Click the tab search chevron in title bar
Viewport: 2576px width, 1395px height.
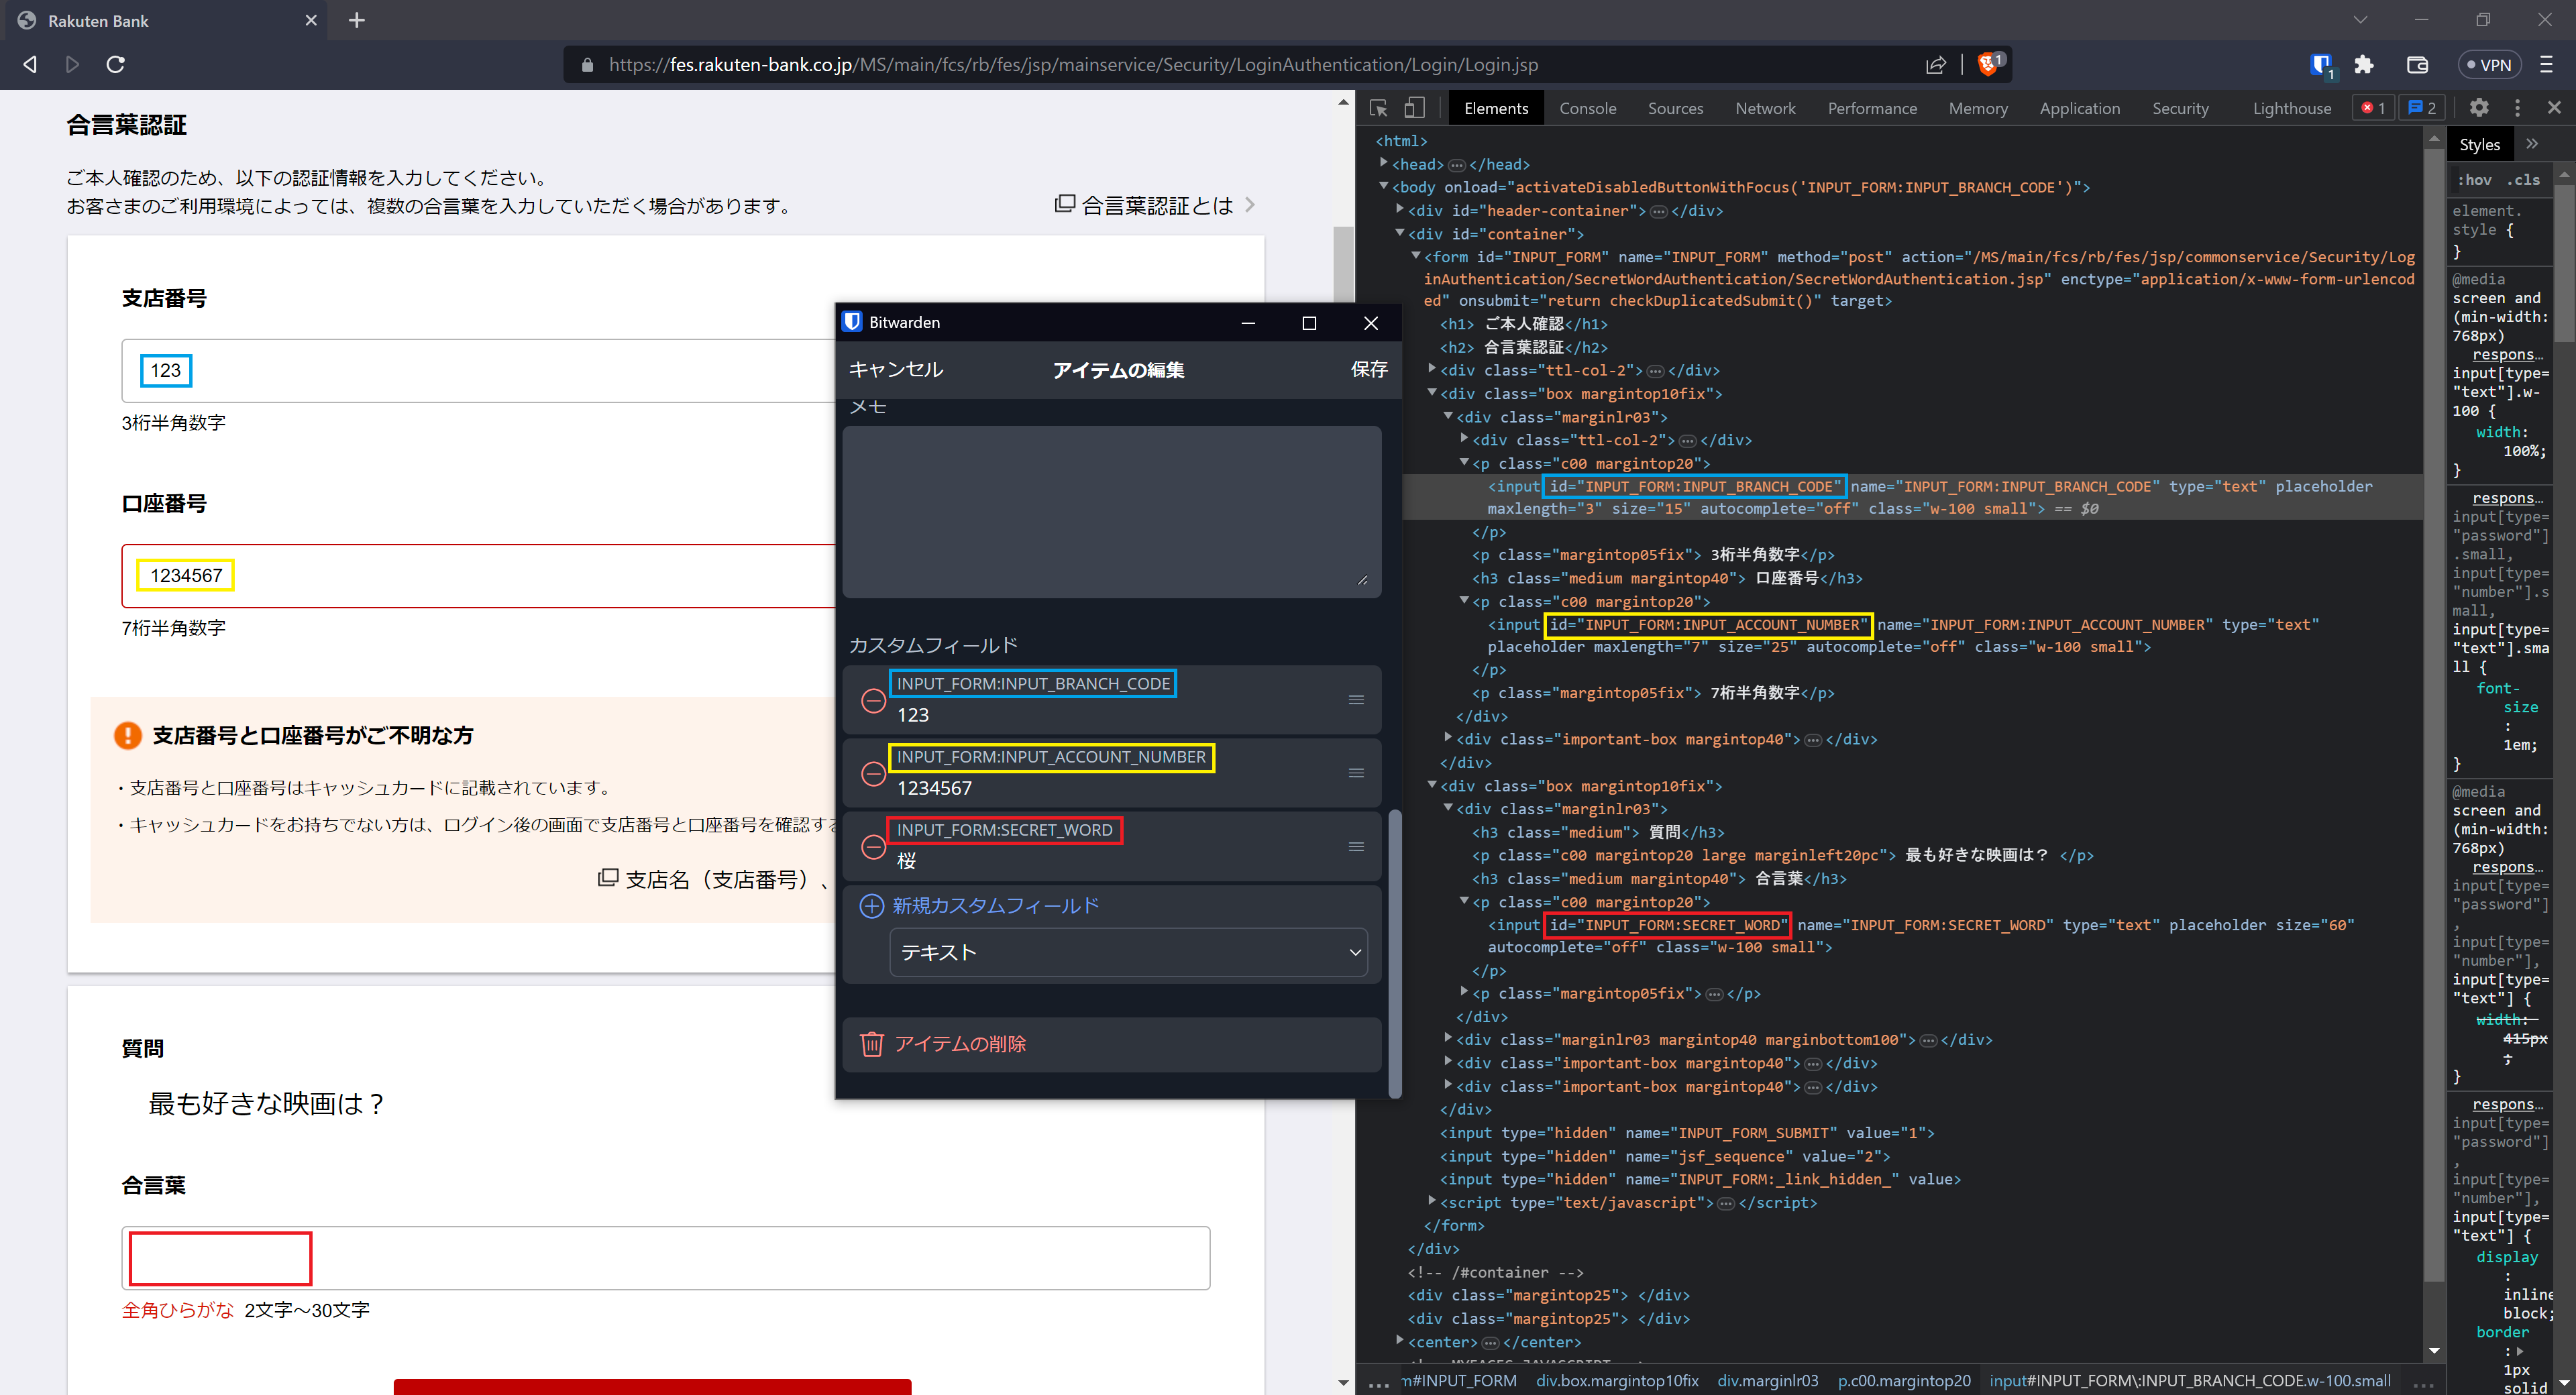pos(2360,20)
